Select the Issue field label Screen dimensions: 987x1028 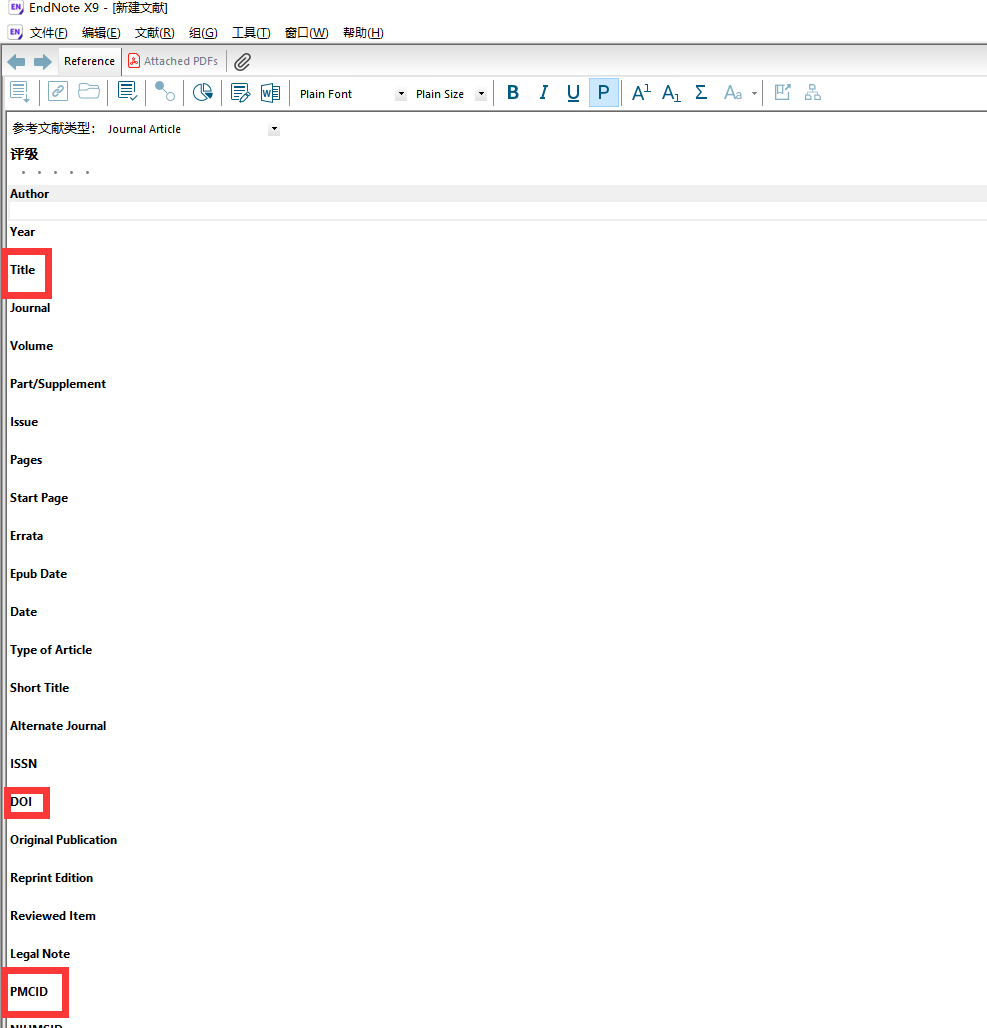[x=24, y=422]
